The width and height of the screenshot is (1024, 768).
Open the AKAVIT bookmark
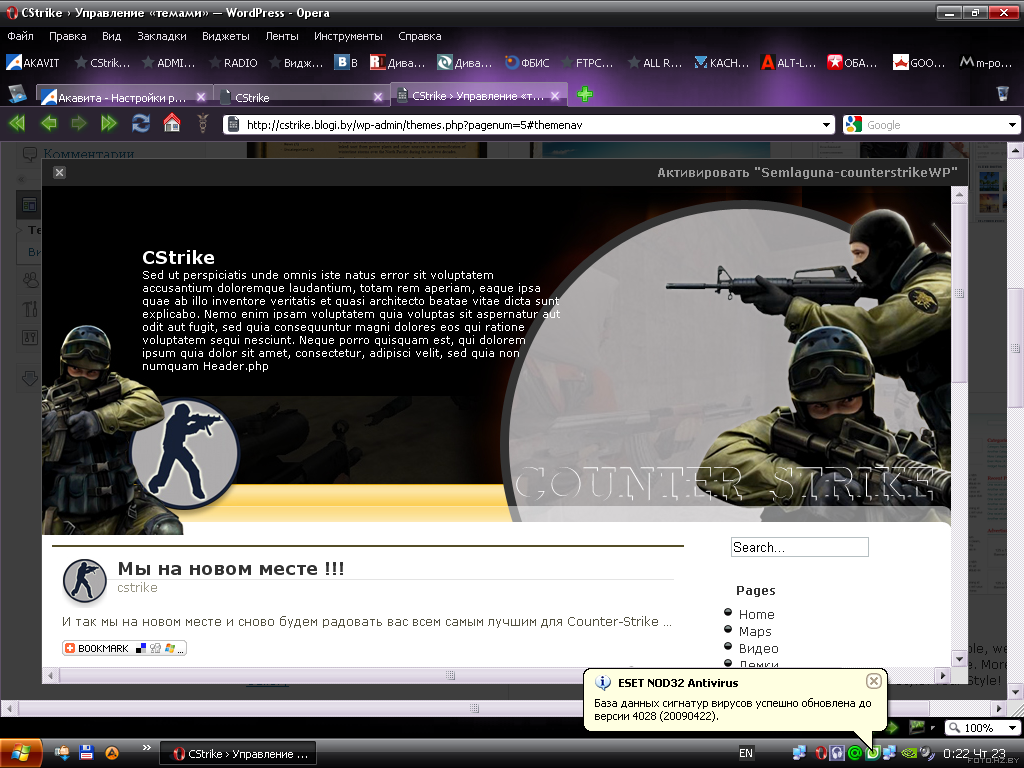33,63
